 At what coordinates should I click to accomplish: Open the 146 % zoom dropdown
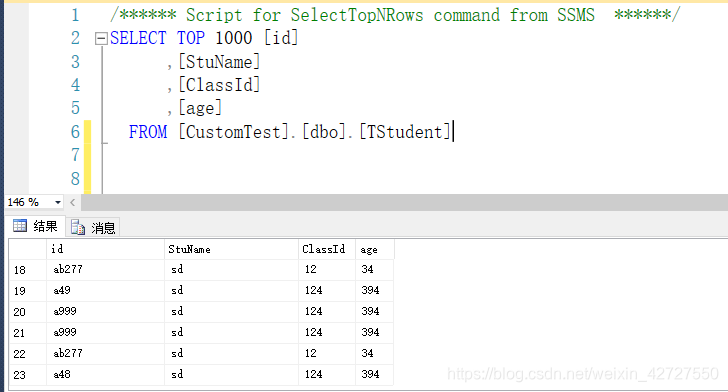[58, 203]
